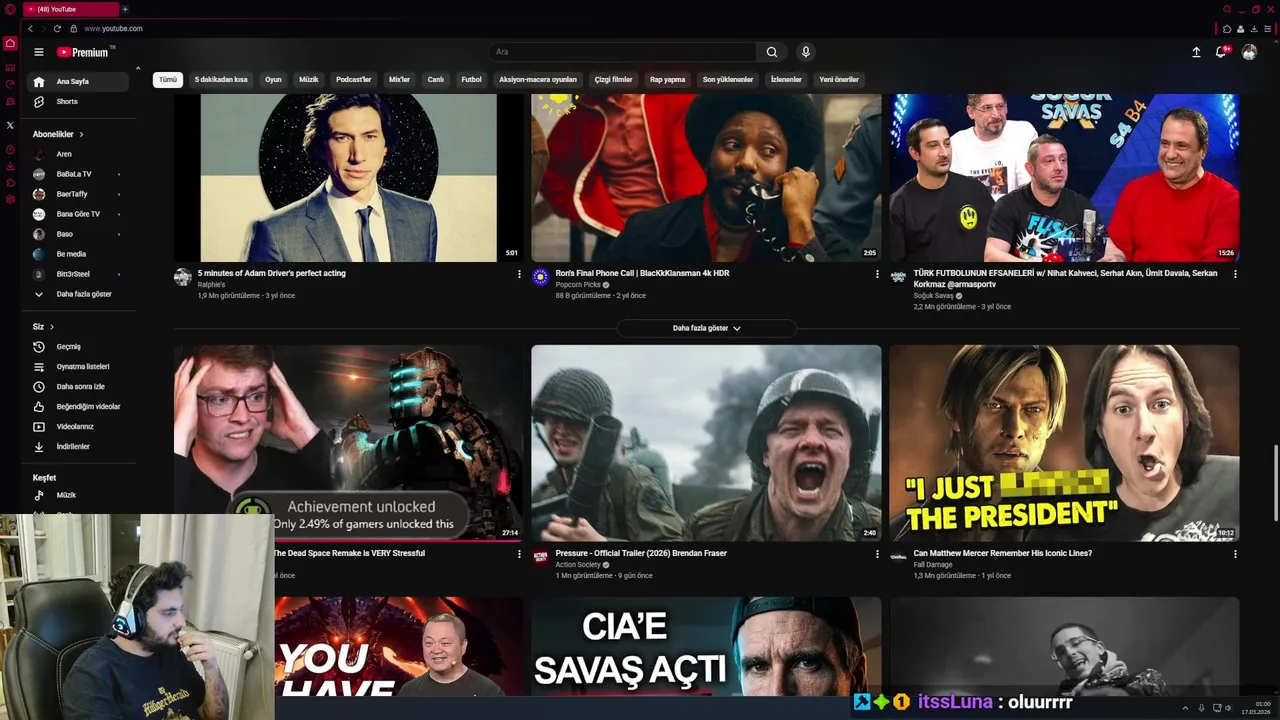Open the account avatar menu

1249,52
